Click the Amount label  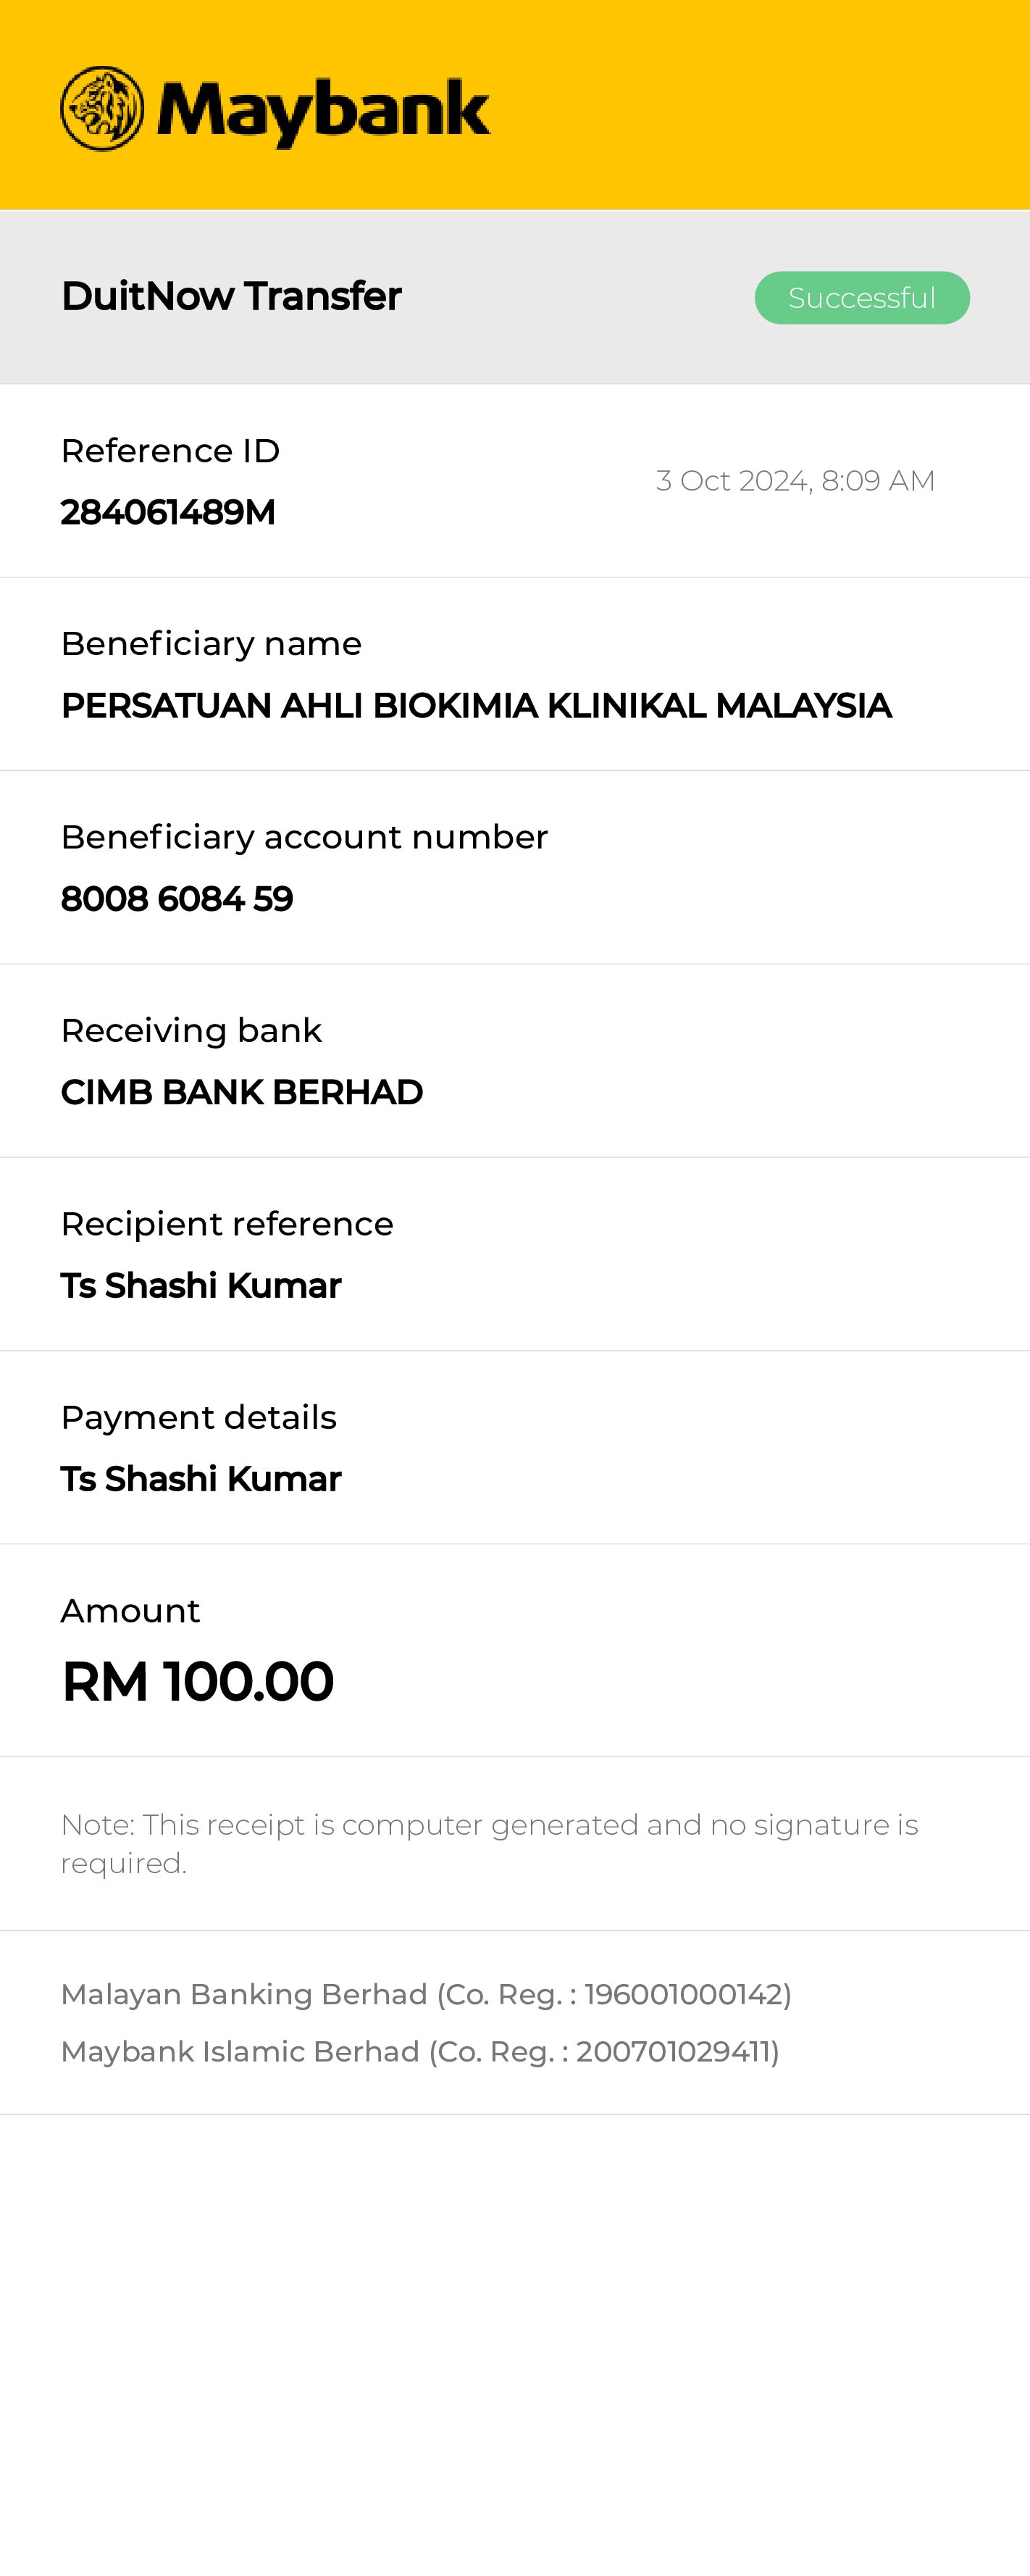click(130, 1611)
